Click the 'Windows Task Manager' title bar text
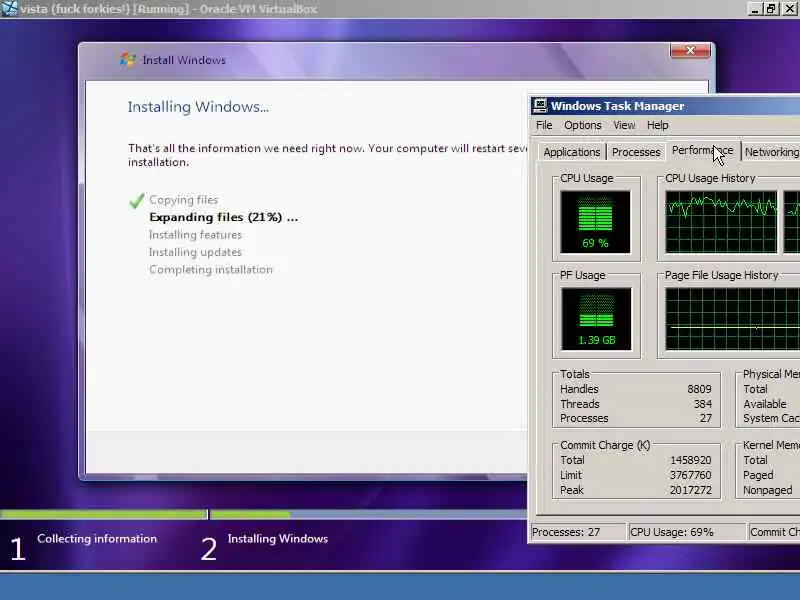The height and width of the screenshot is (600, 800). click(617, 106)
